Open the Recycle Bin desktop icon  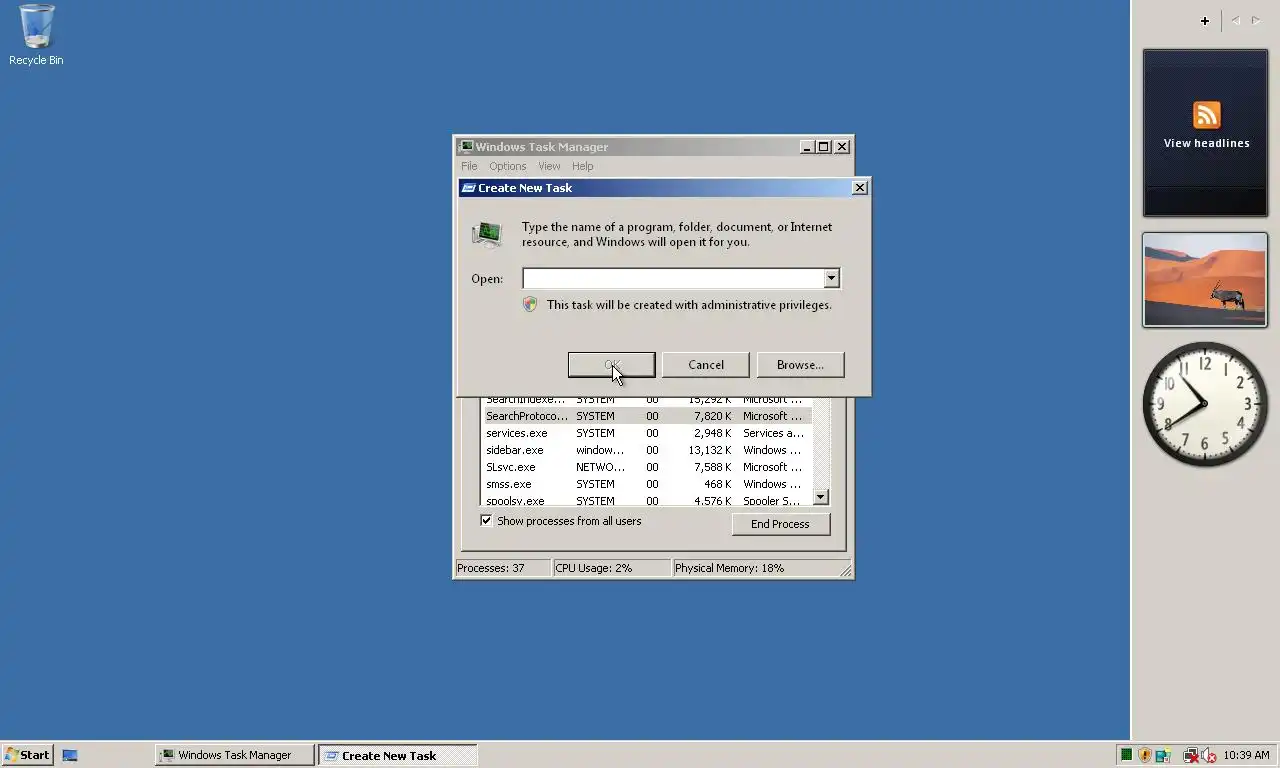click(x=36, y=35)
